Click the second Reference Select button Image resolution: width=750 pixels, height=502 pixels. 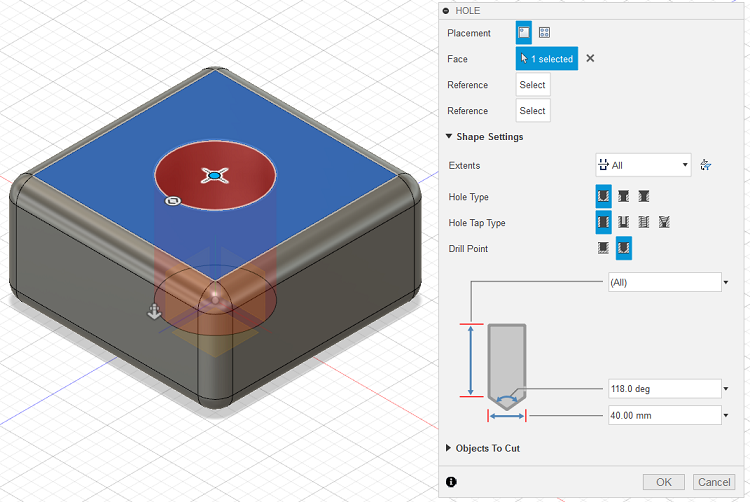[533, 110]
